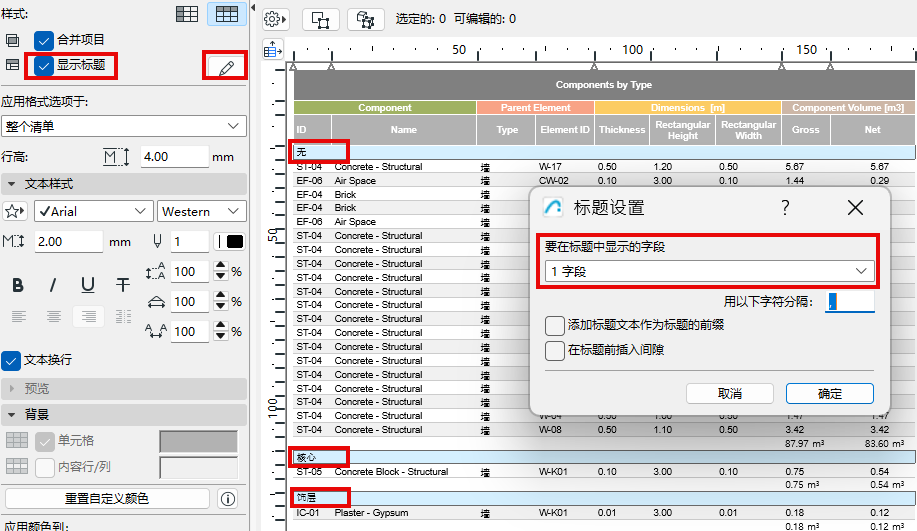917x531 pixels.
Task: Click 确定 button in dialog
Action: [x=829, y=394]
